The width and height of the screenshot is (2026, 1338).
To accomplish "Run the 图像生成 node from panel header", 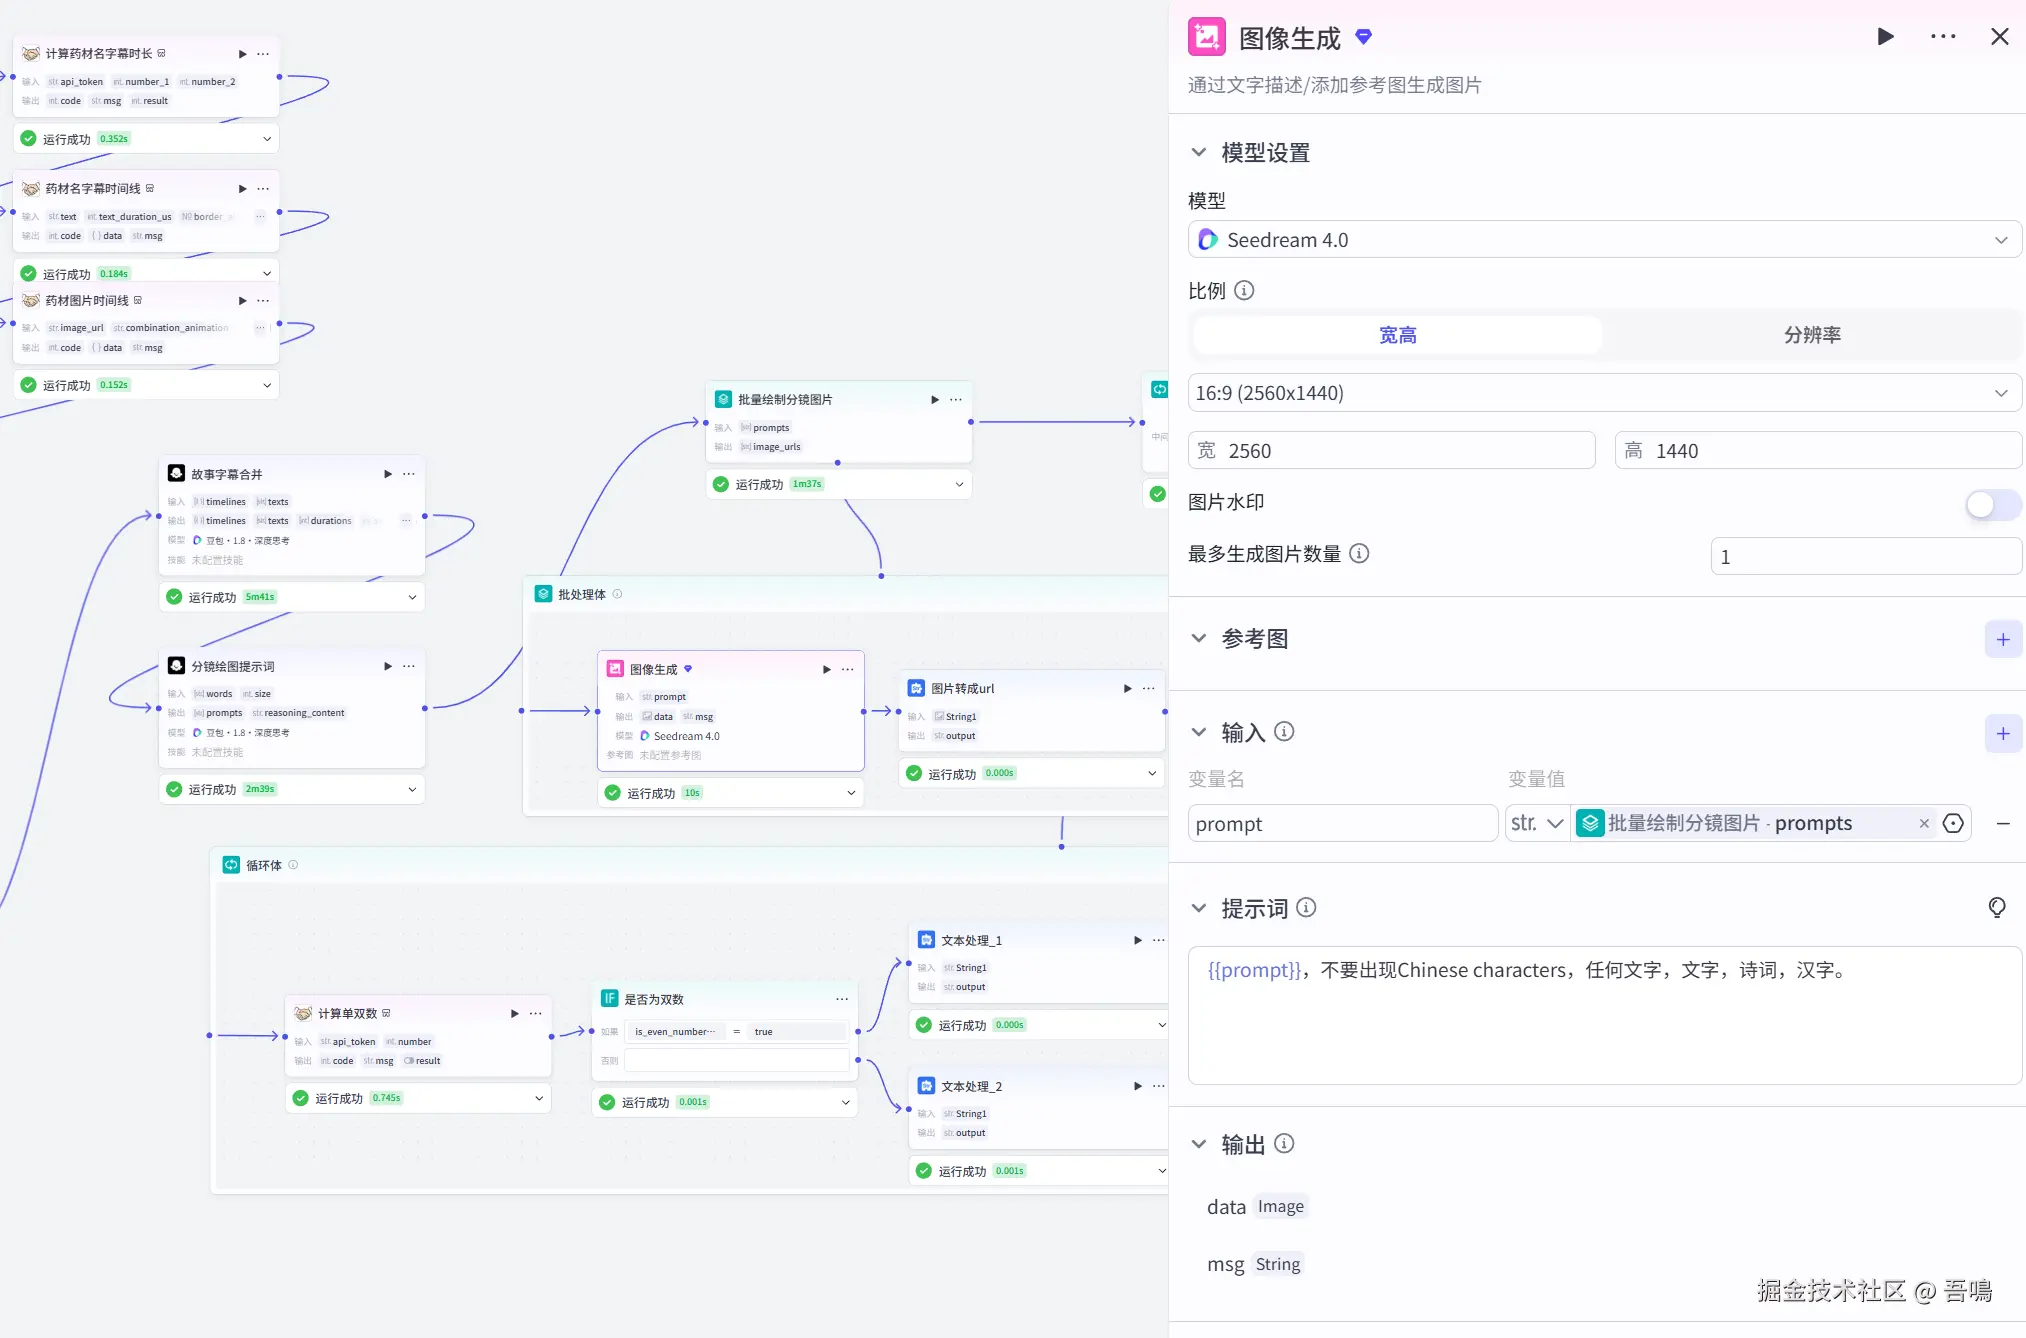I will pyautogui.click(x=1885, y=37).
